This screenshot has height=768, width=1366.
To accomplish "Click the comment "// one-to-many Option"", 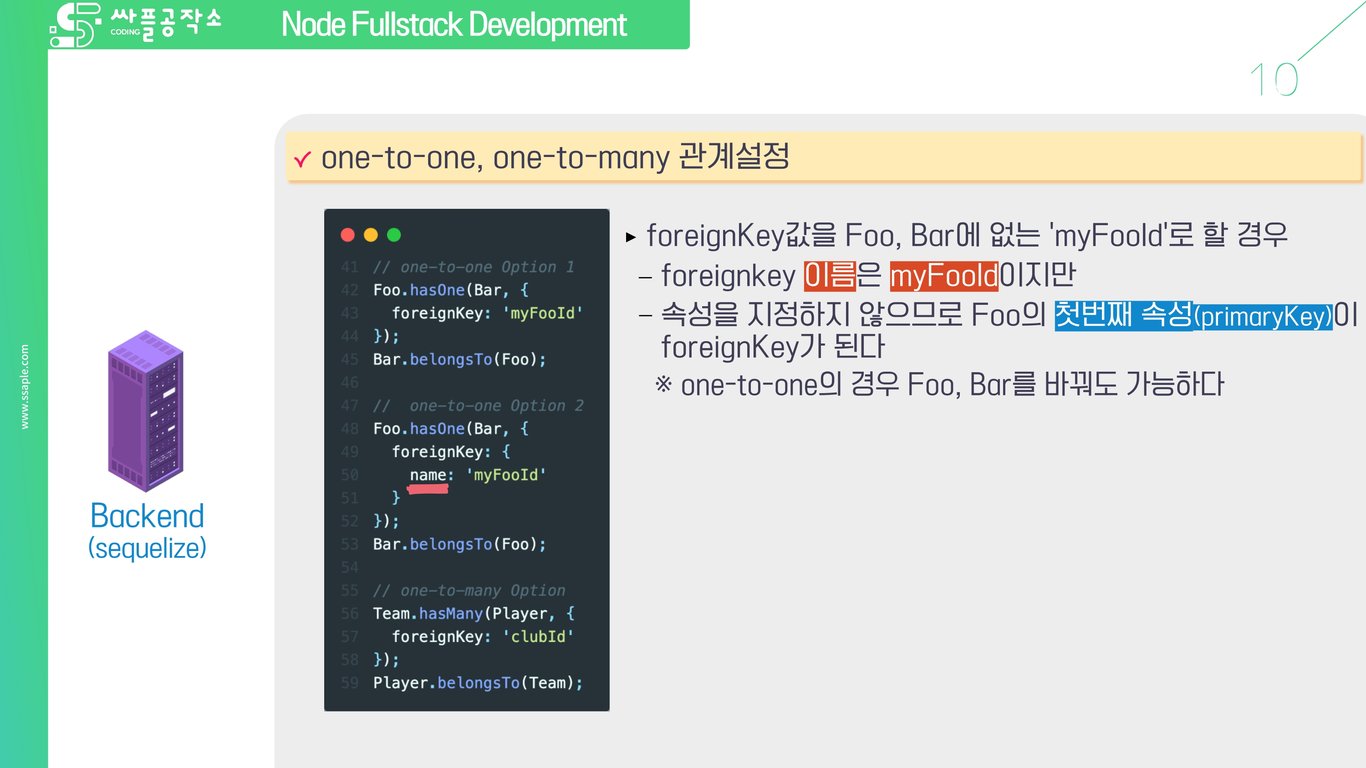I will pos(469,590).
